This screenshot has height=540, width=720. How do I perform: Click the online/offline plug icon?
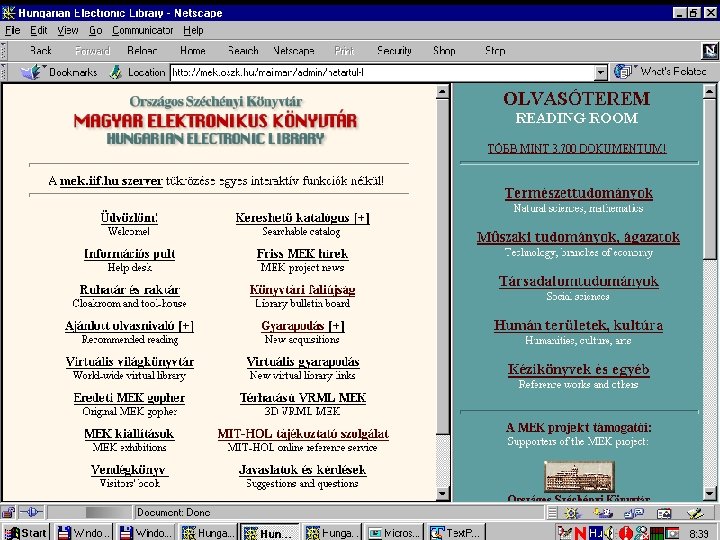pyautogui.click(x=31, y=512)
